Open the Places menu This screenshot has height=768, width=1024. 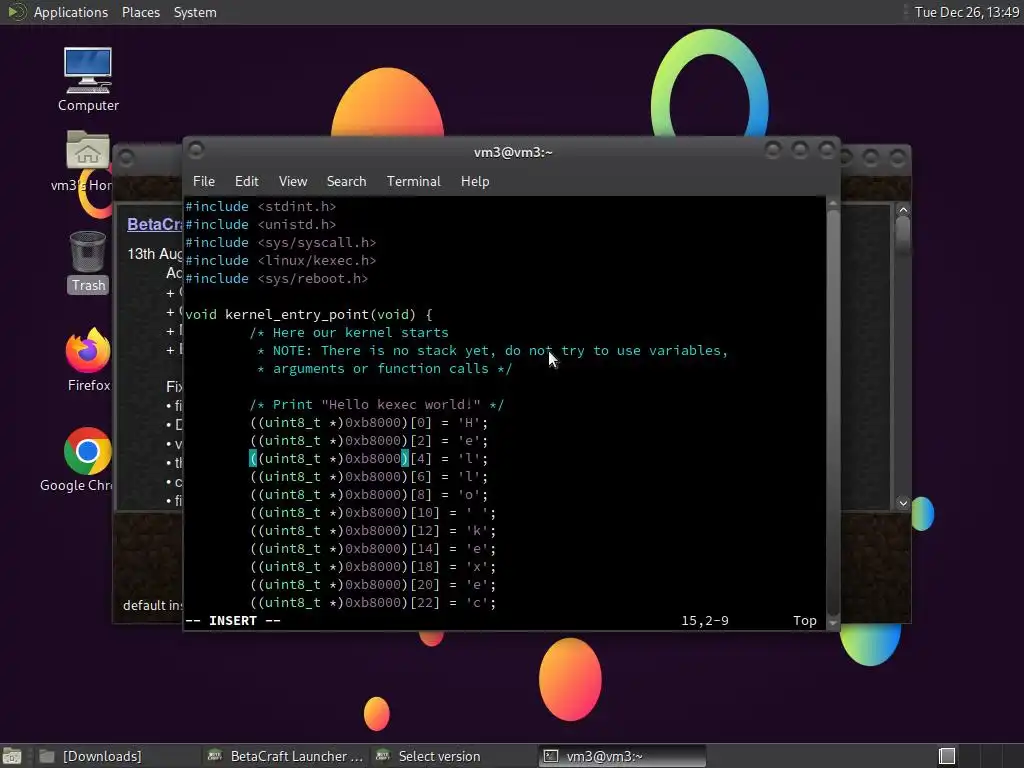pos(141,12)
